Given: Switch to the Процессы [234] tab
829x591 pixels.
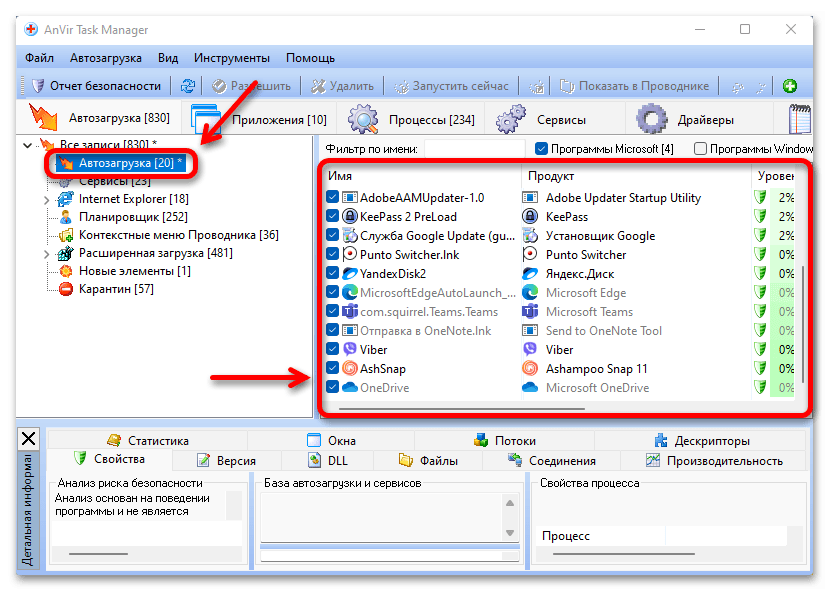Looking at the screenshot, I should click(412, 119).
